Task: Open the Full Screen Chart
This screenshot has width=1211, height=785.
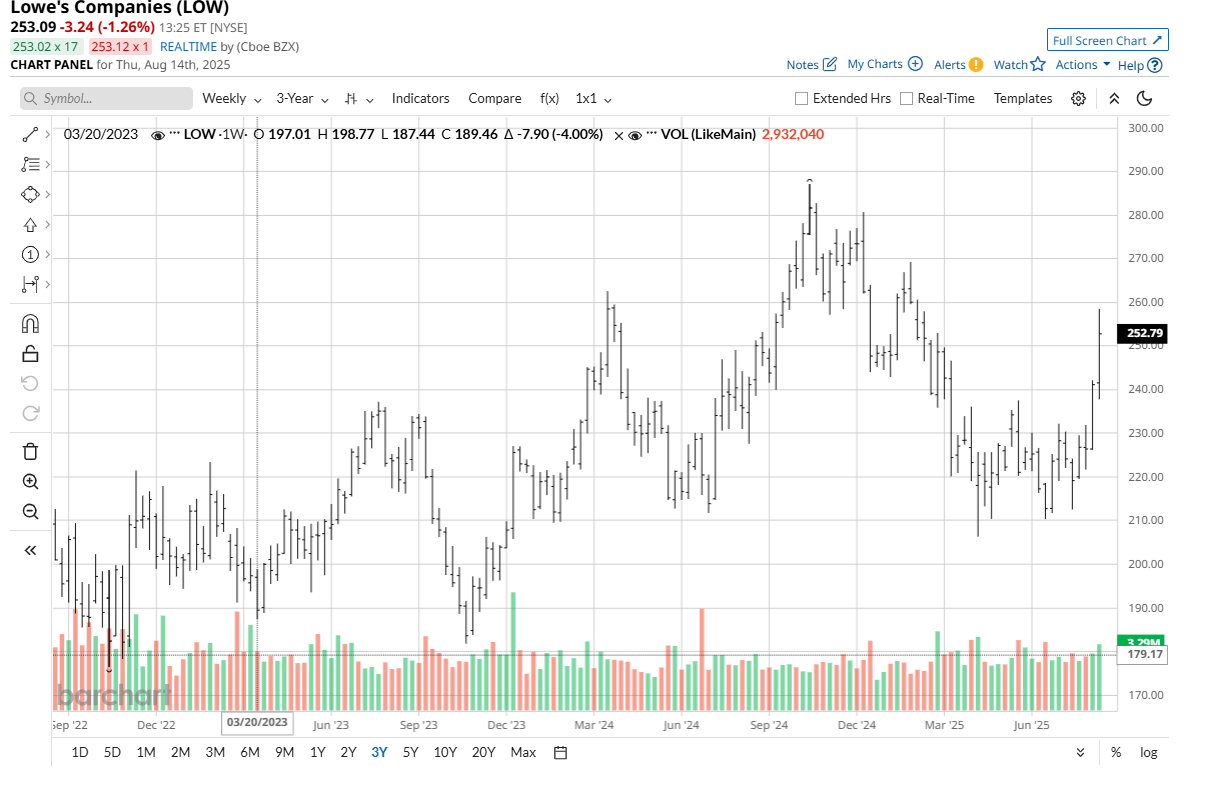Action: (x=1108, y=40)
